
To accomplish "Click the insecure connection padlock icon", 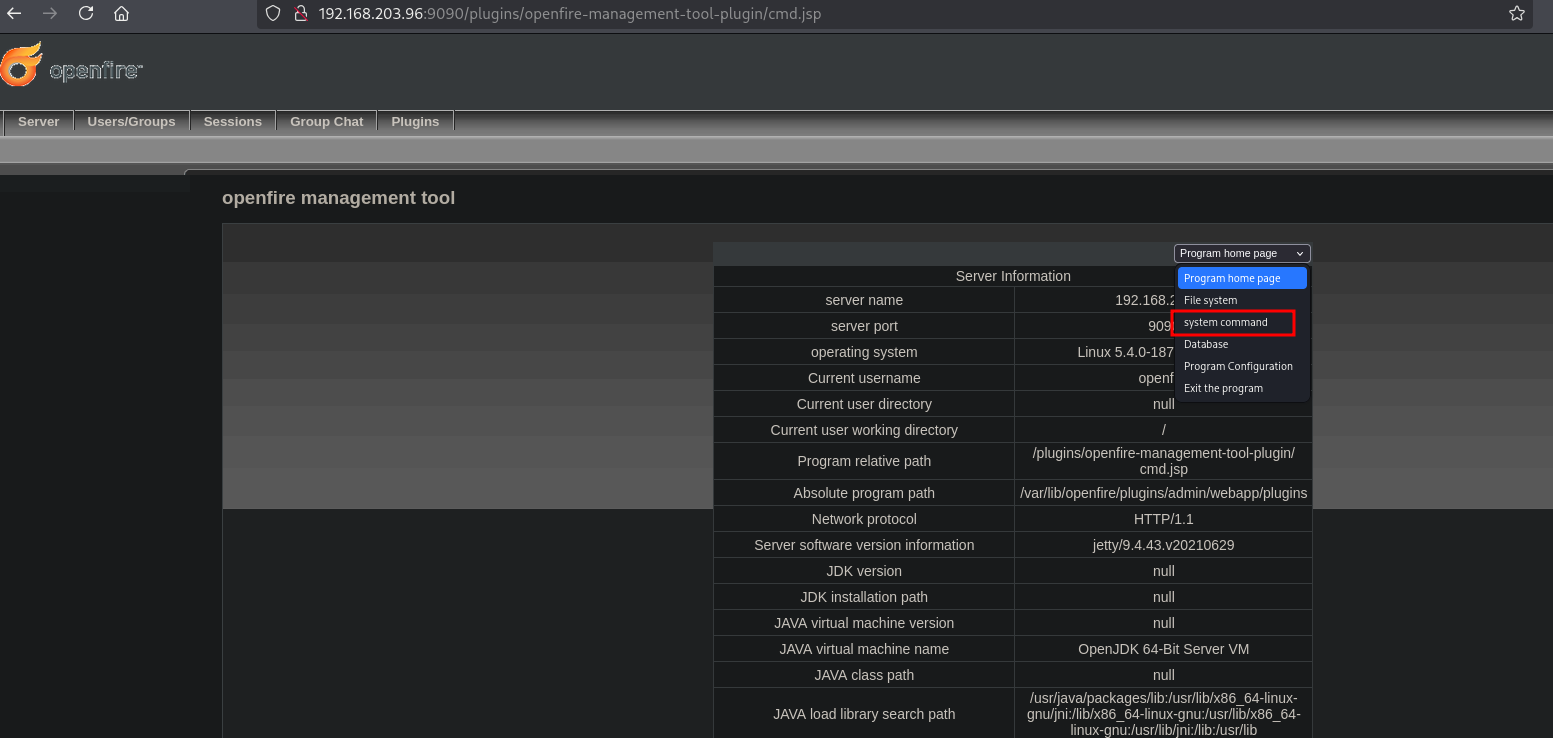I will coord(299,14).
